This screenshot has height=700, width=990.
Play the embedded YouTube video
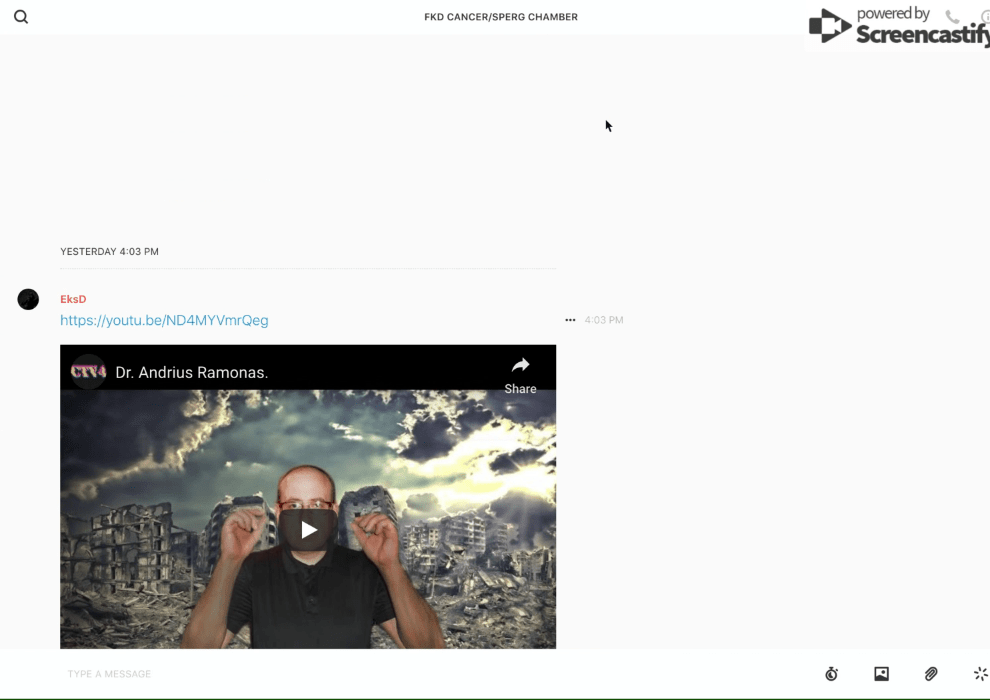coord(308,529)
